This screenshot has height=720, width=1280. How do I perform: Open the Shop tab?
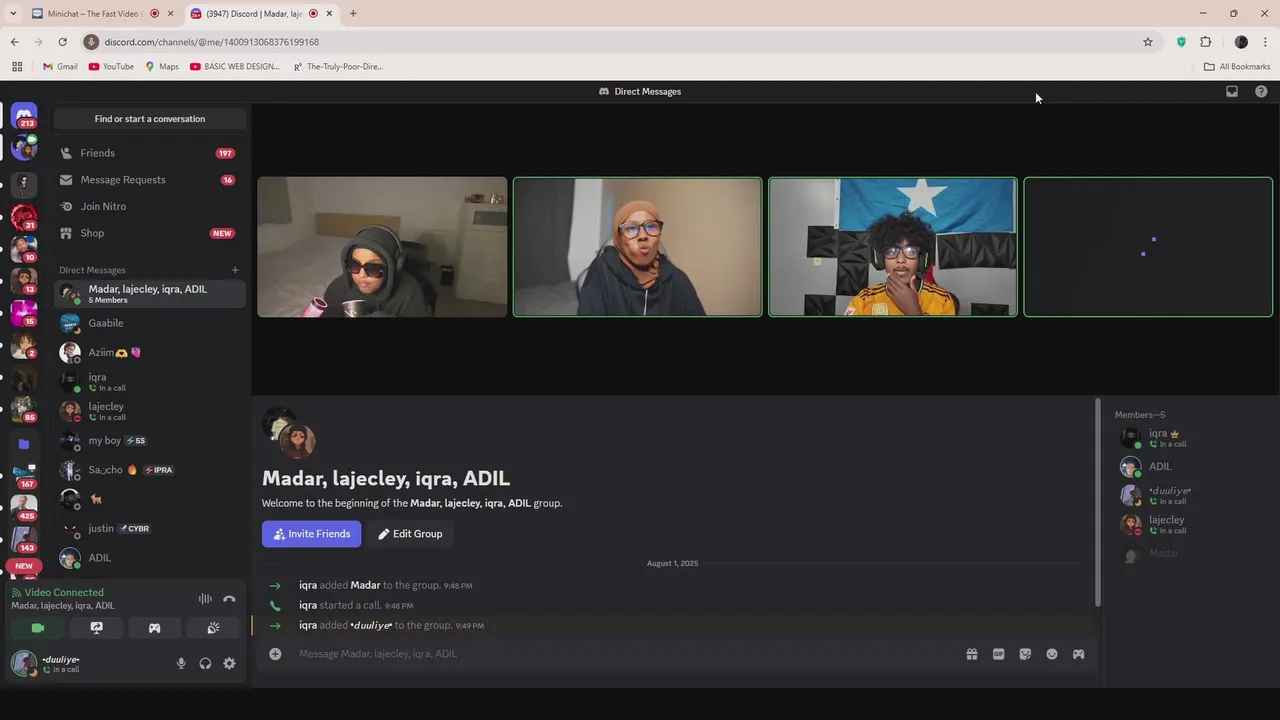click(x=150, y=233)
